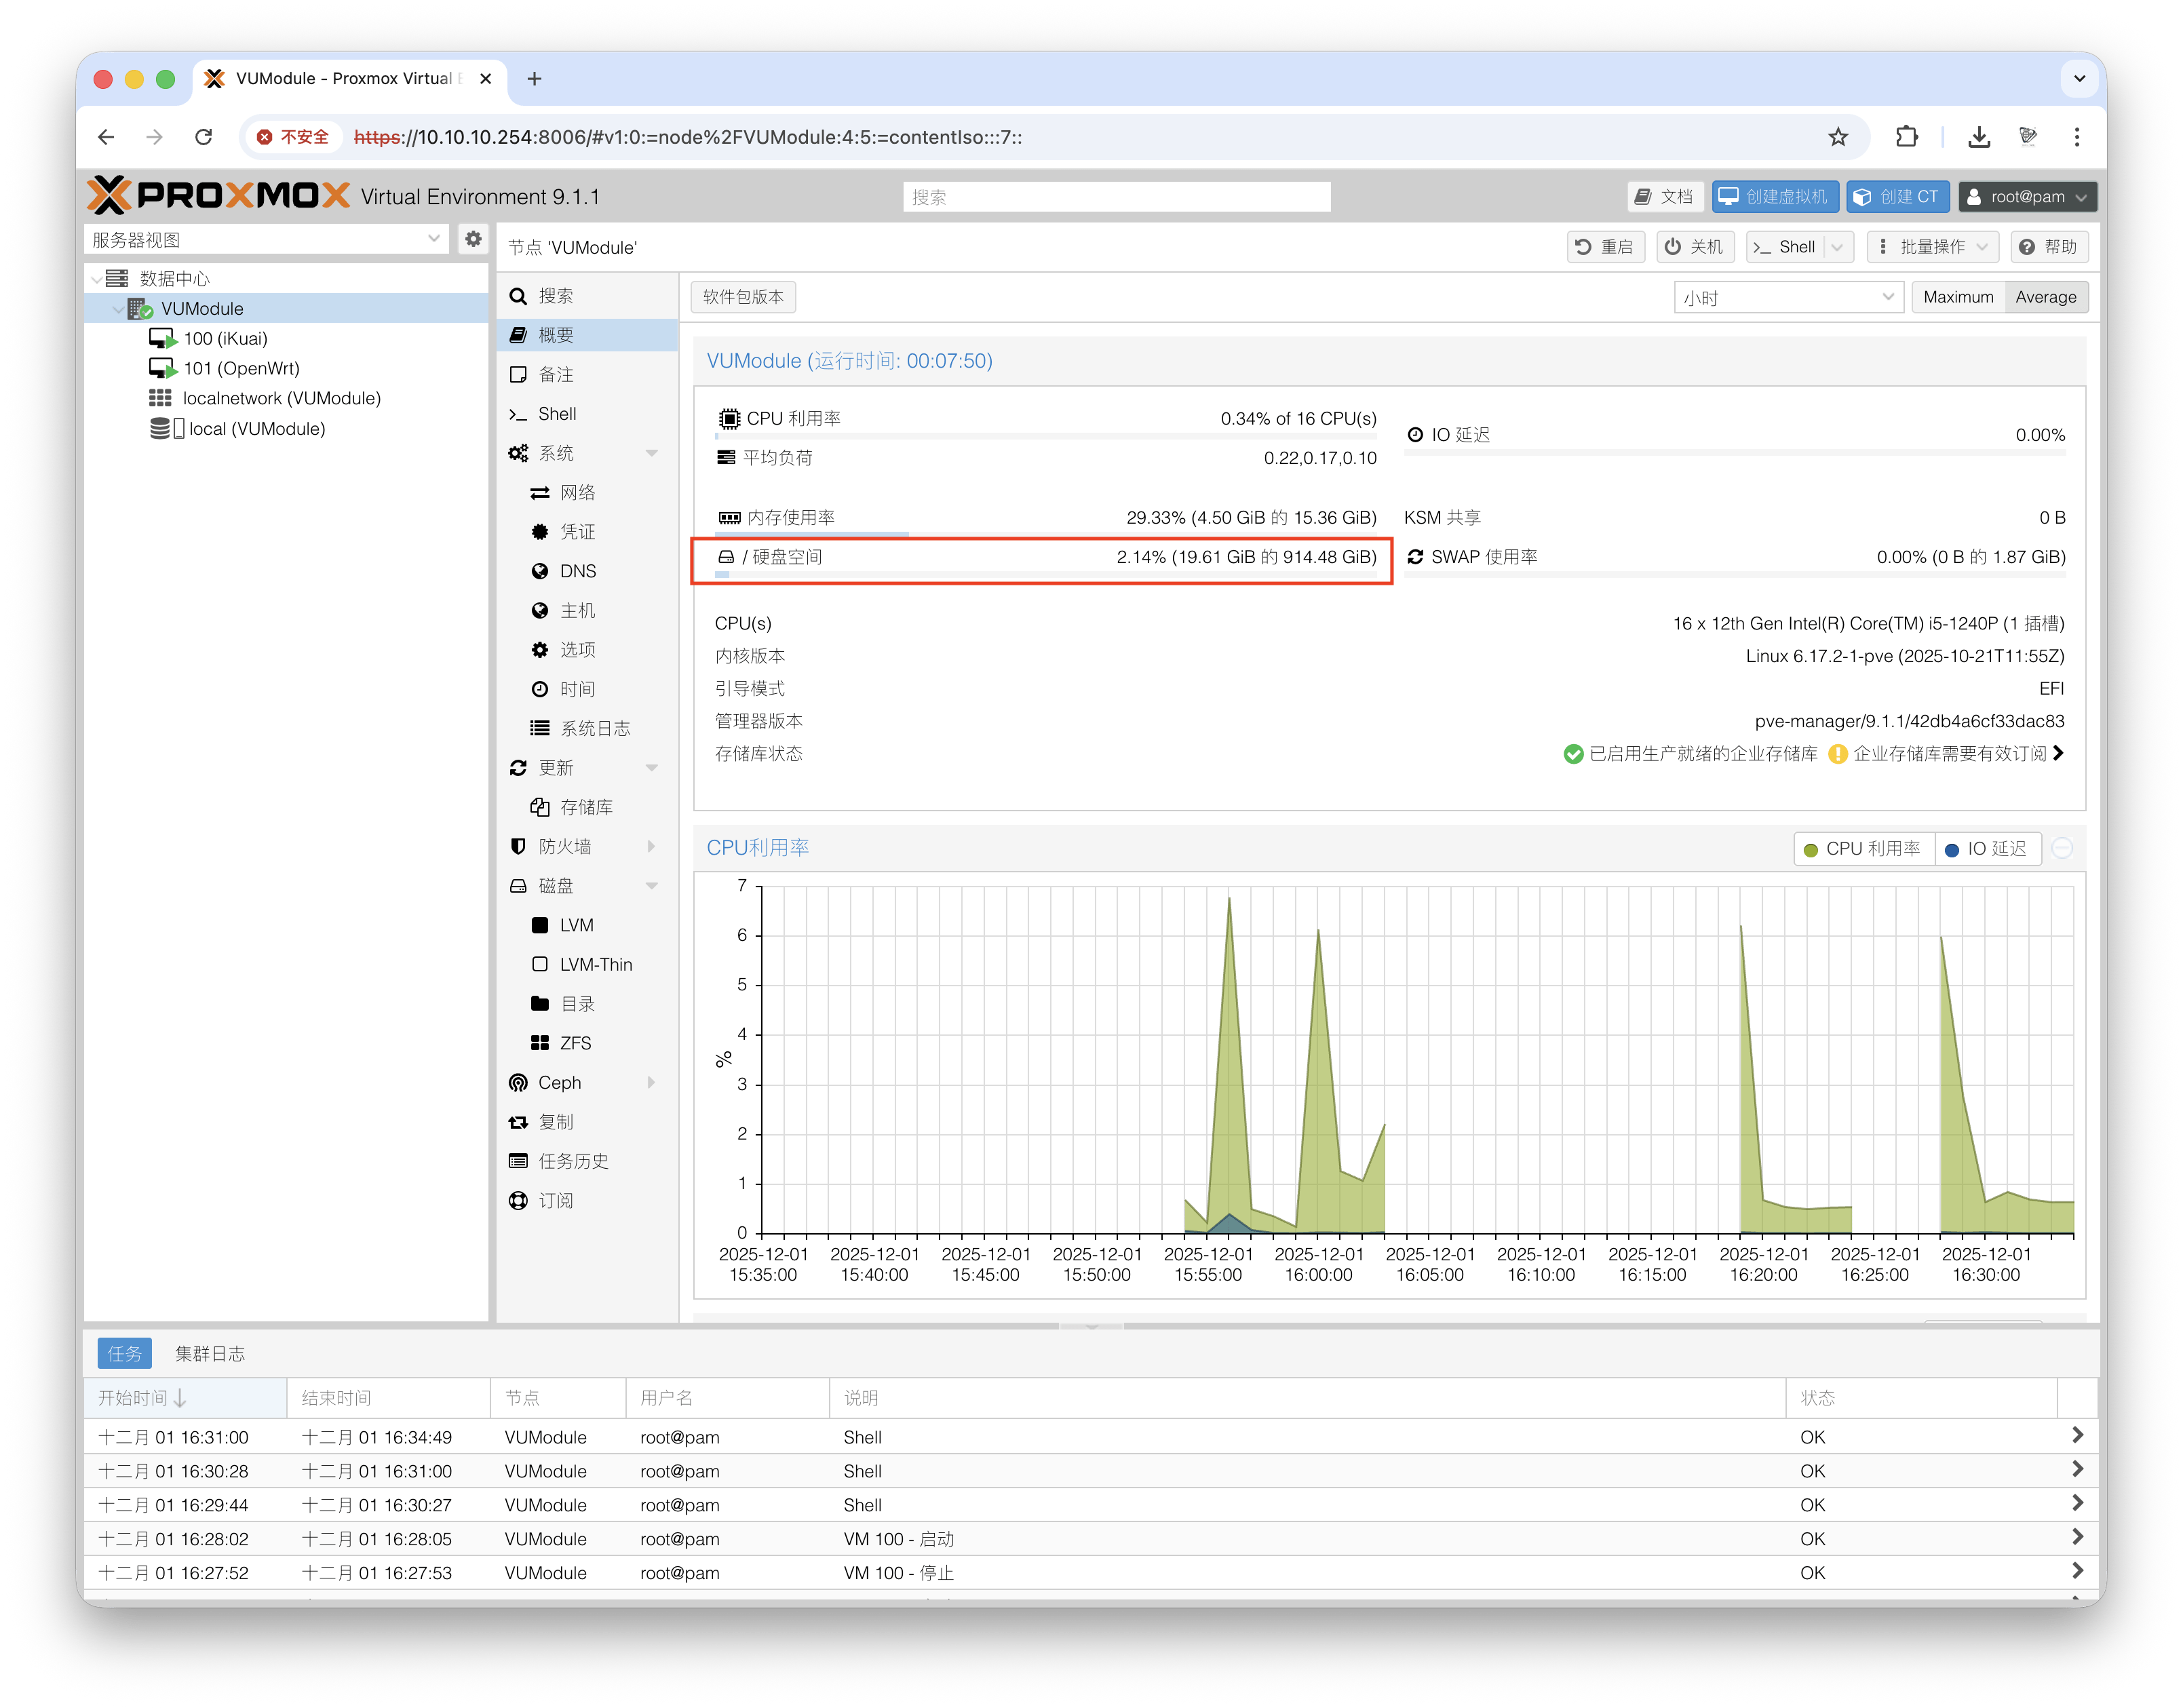Image resolution: width=2183 pixels, height=1708 pixels.
Task: Open the Hour timeframe dropdown
Action: tap(1787, 297)
